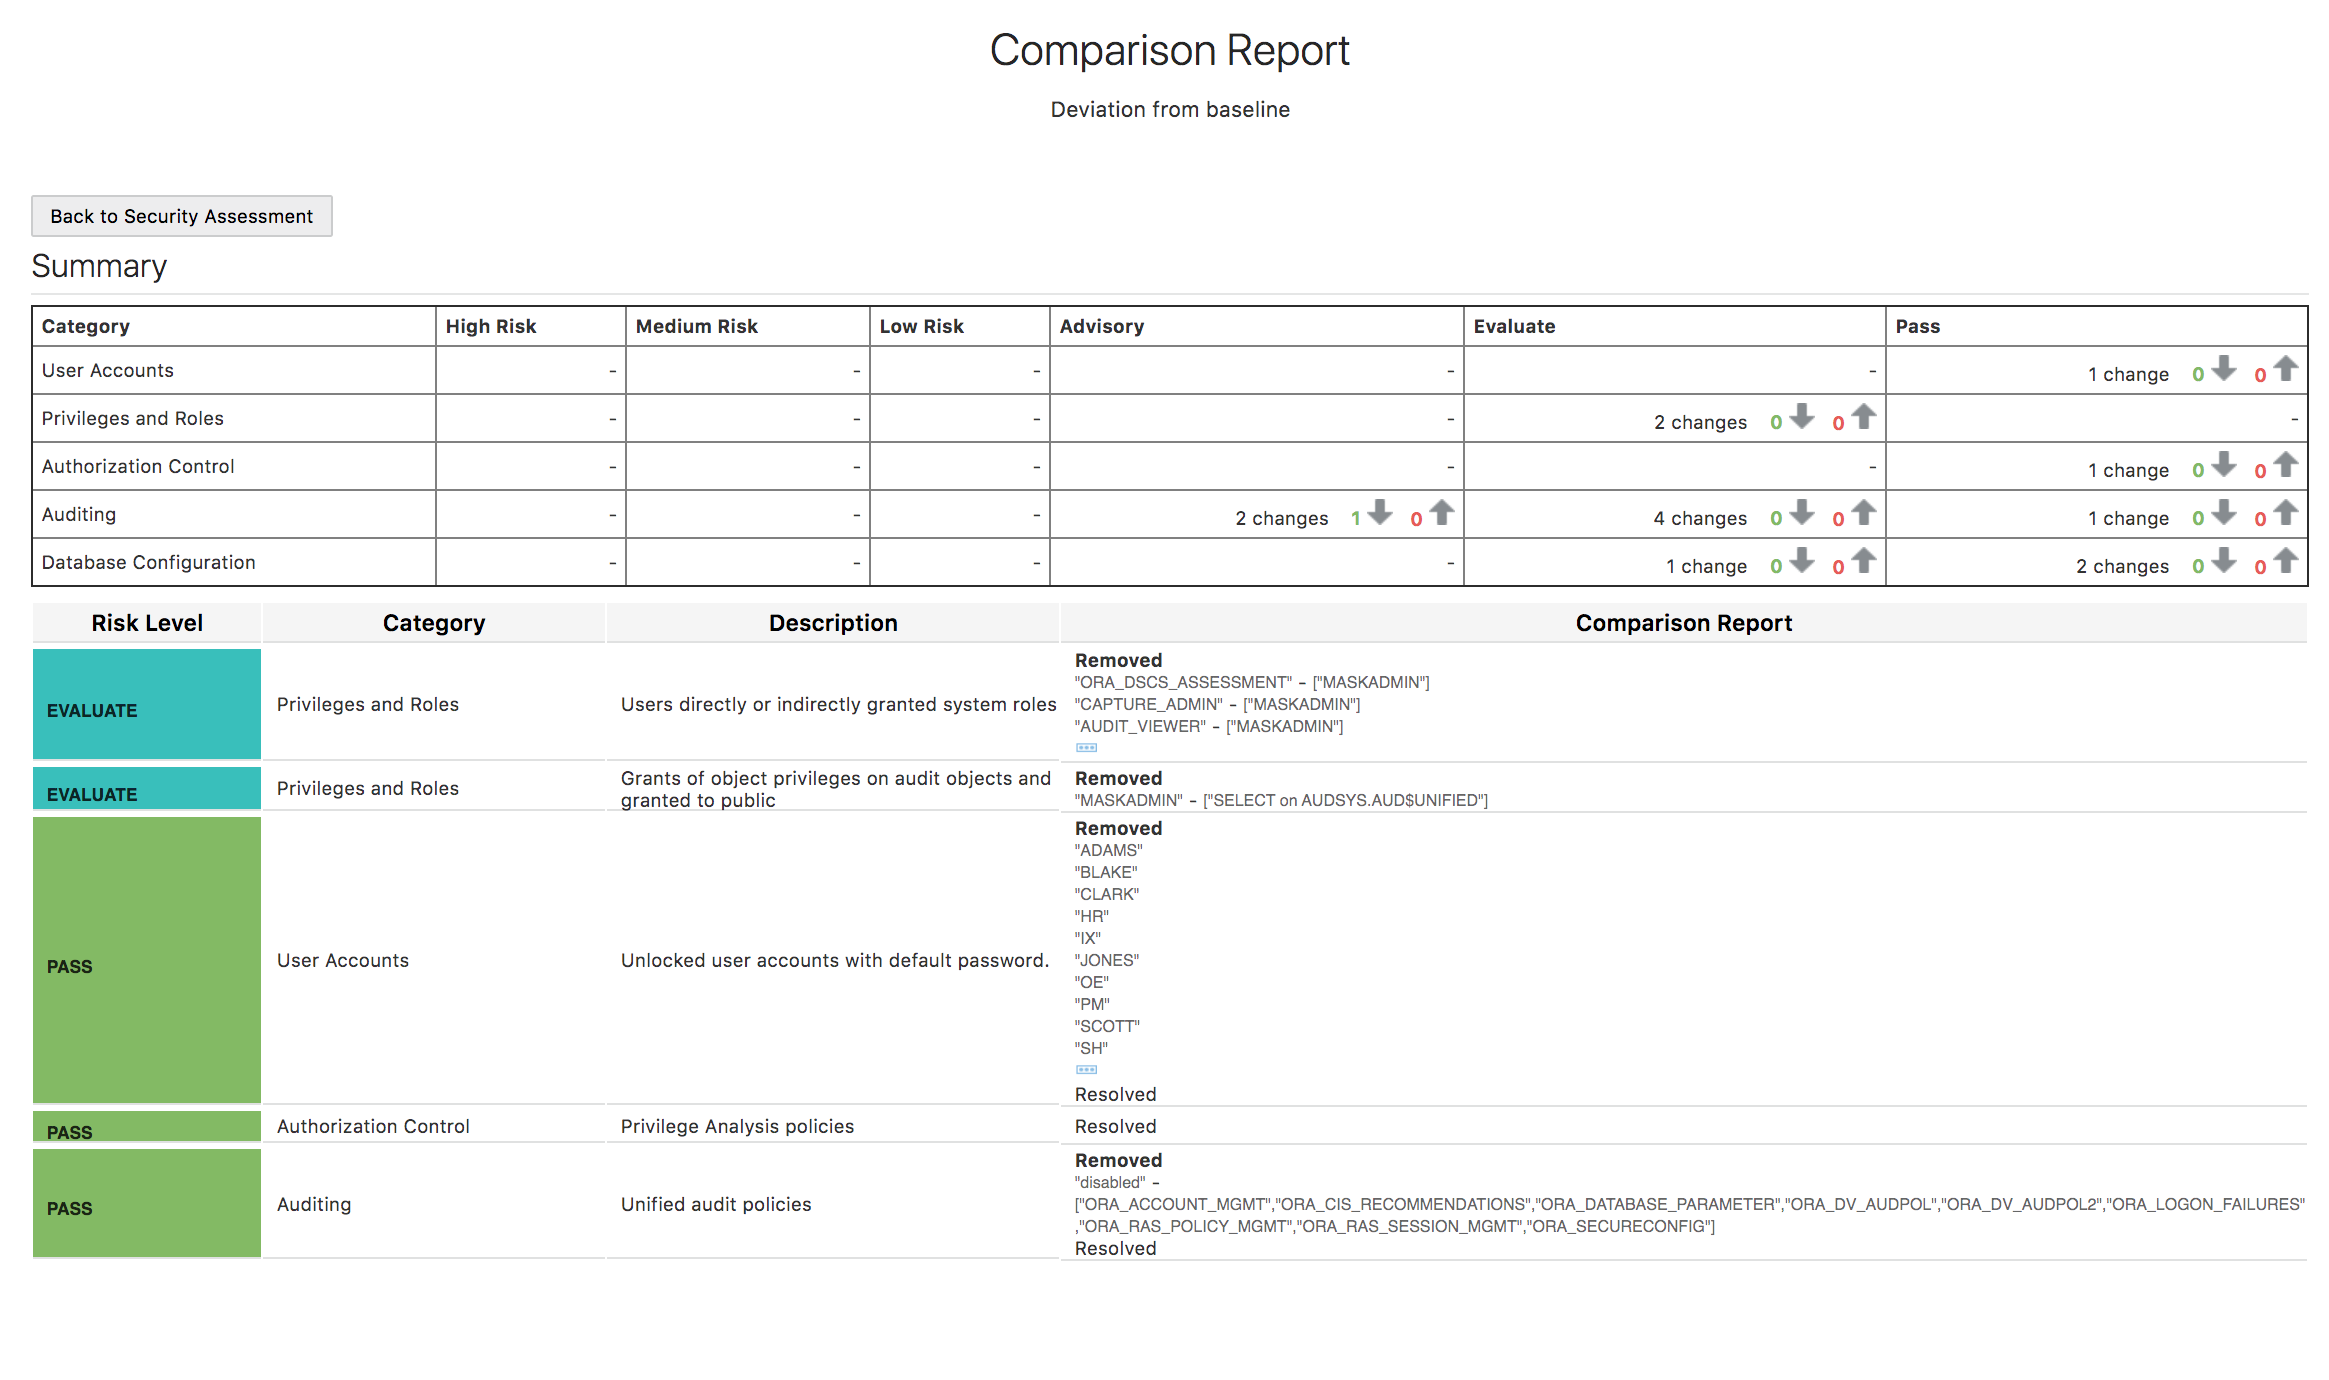This screenshot has height=1380, width=2329.
Task: Click the Back to Security Assessment button
Action: (181, 216)
